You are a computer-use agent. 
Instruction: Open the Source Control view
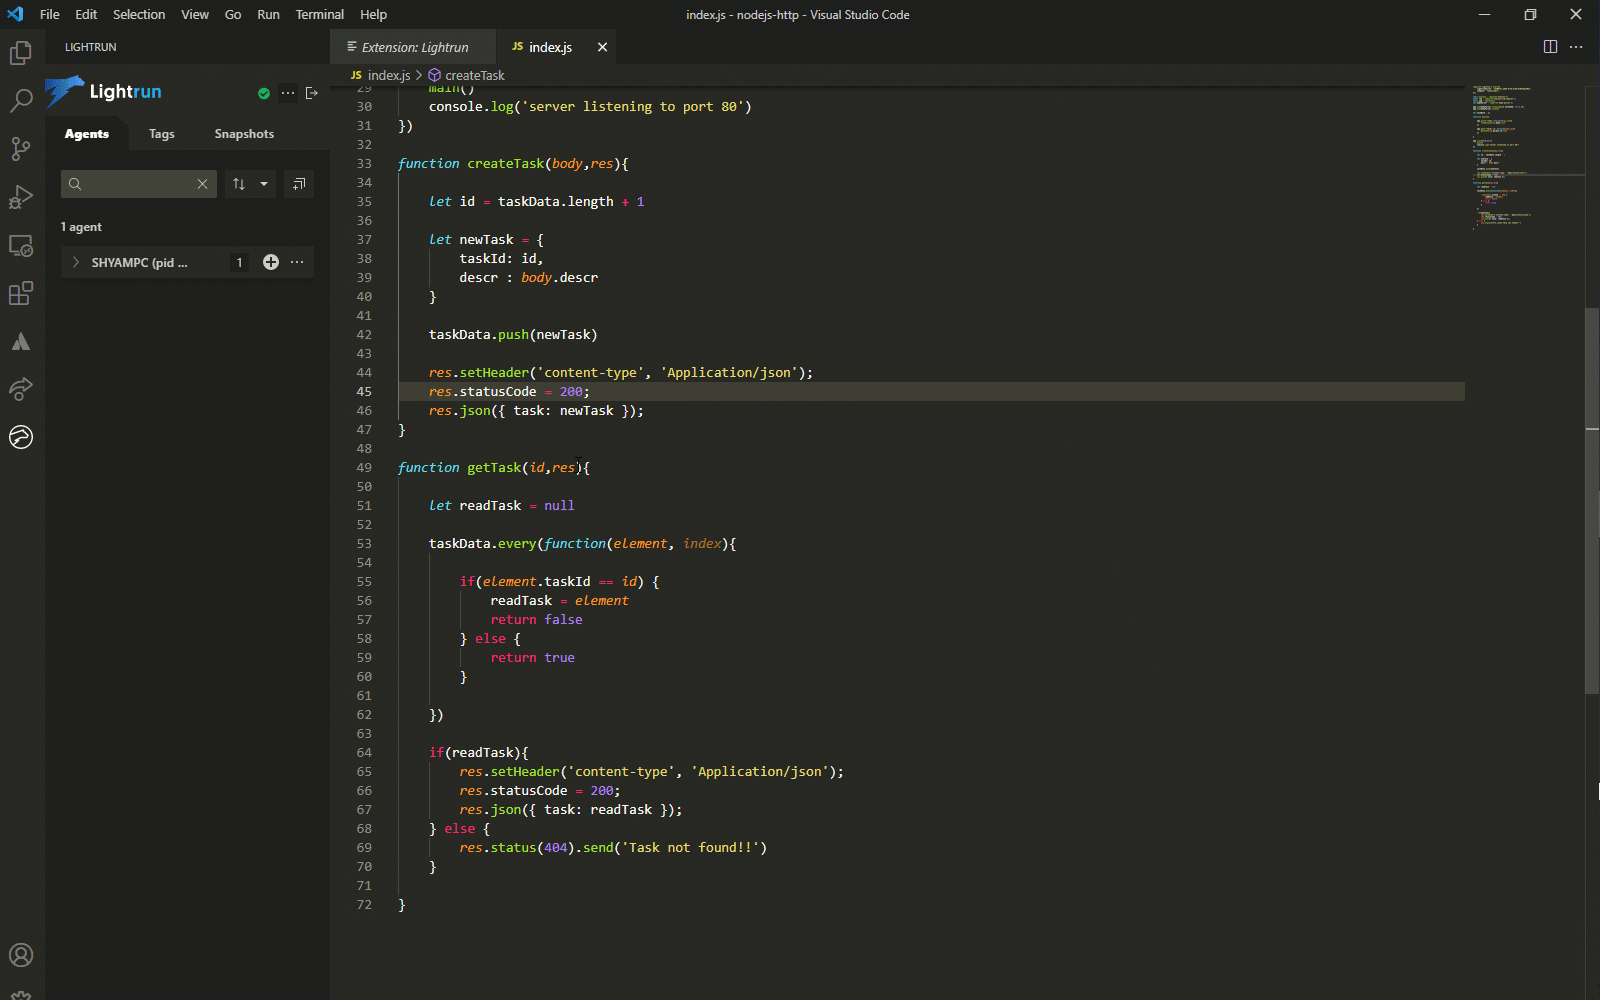(20, 149)
